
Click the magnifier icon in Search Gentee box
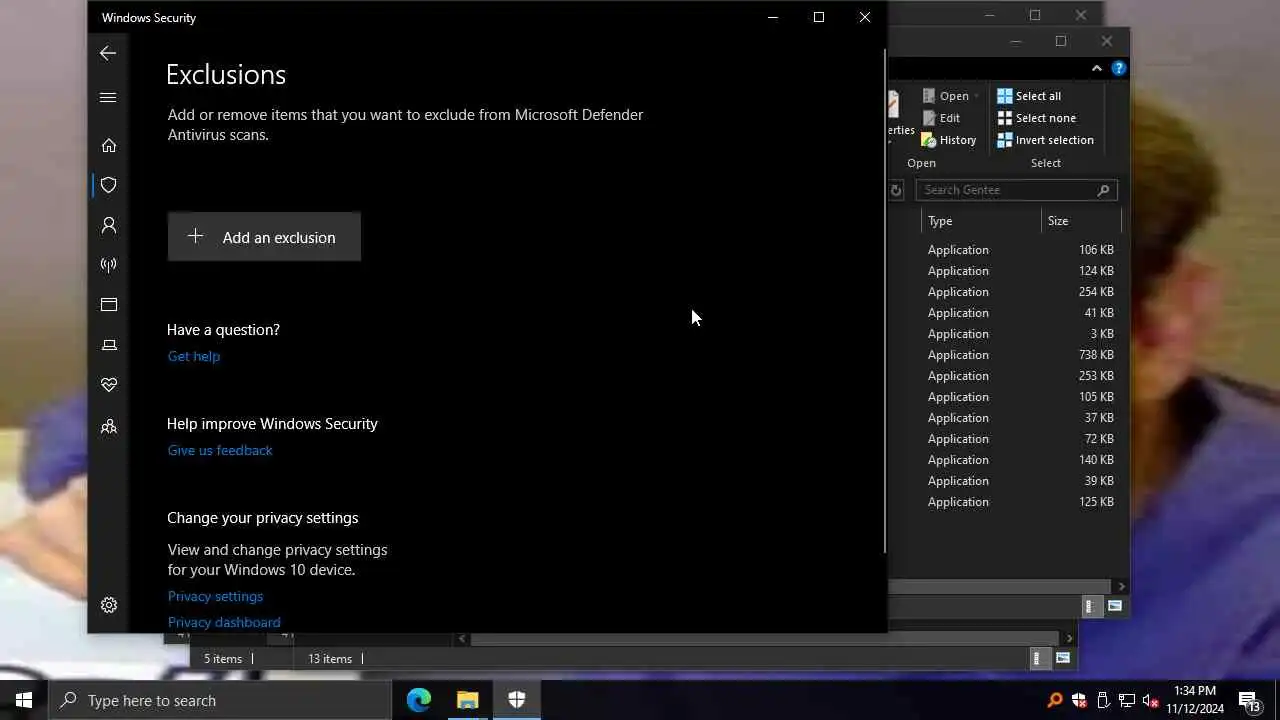pyautogui.click(x=1104, y=190)
